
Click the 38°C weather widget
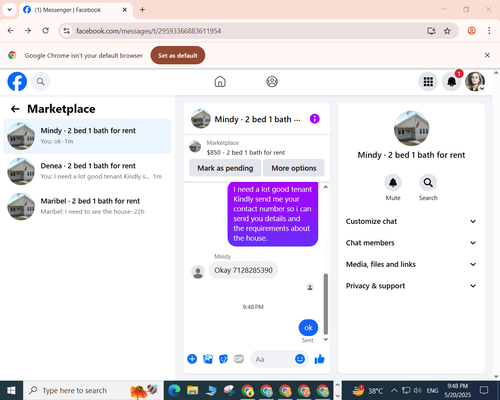368,390
